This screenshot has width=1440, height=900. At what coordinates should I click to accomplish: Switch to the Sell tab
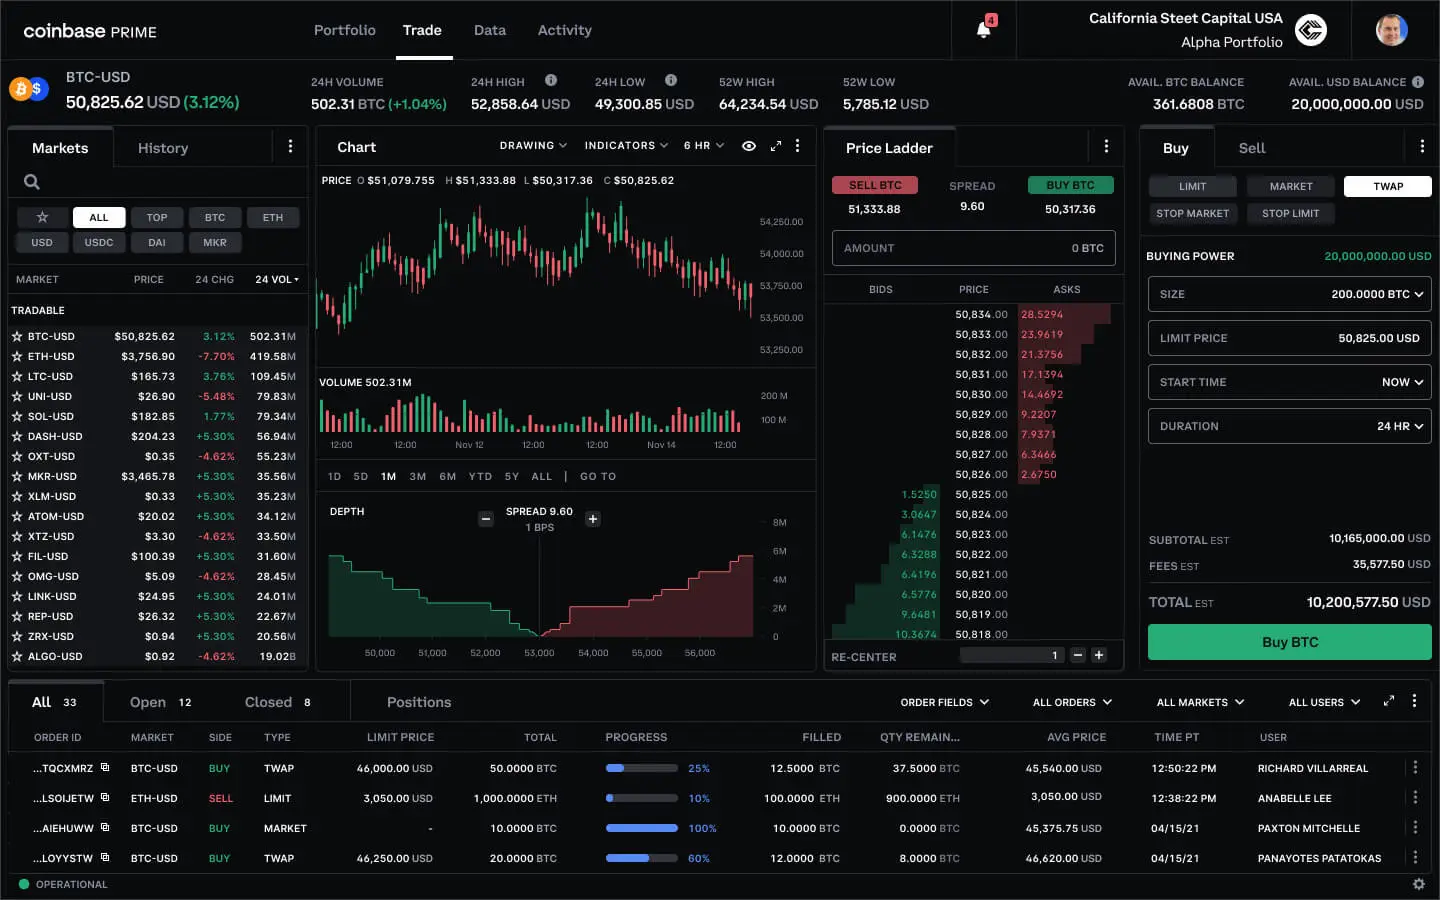coord(1252,147)
